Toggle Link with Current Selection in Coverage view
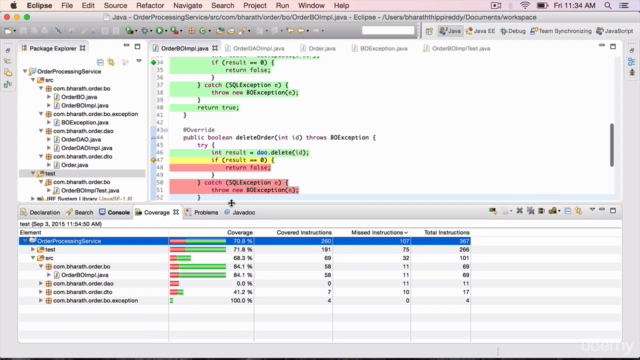640x360 pixels. (x=579, y=211)
